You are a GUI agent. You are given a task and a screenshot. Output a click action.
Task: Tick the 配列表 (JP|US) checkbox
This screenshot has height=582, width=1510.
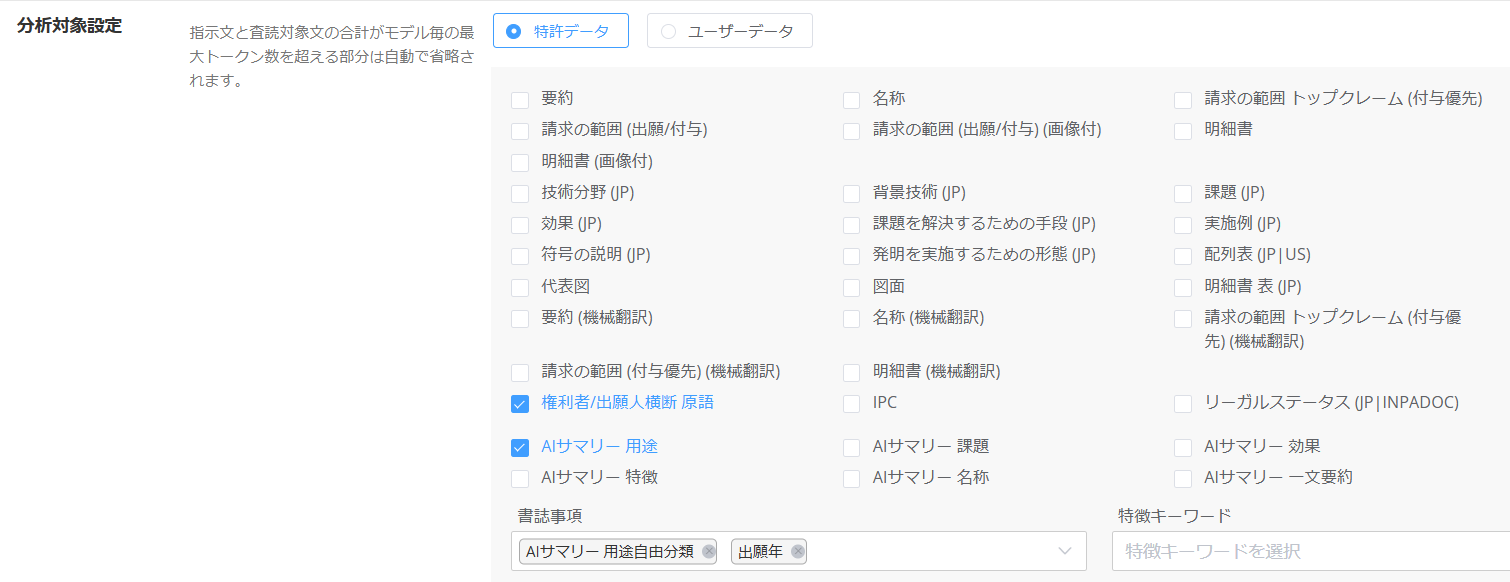coord(1183,256)
